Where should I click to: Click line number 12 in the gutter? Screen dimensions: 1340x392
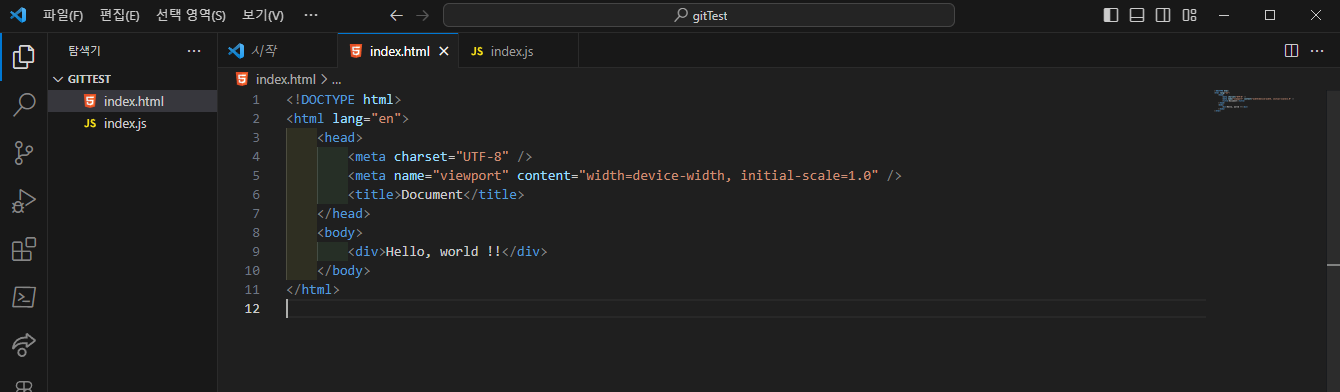click(x=253, y=309)
